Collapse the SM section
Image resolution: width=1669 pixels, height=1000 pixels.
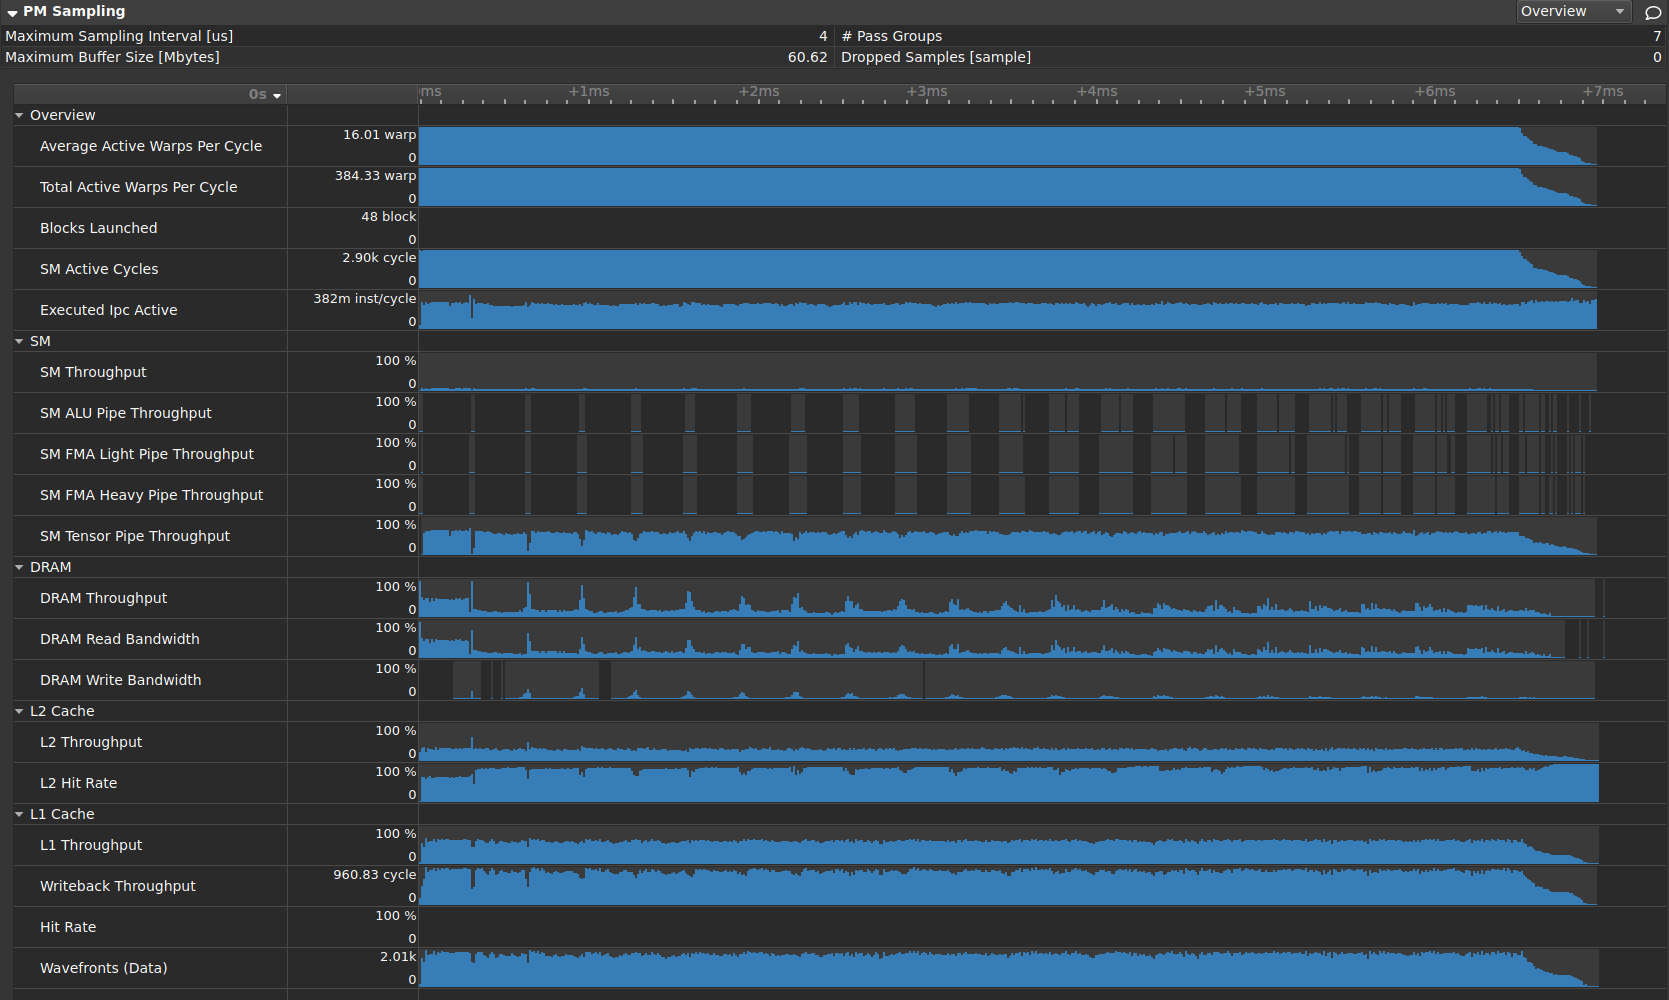pyautogui.click(x=18, y=341)
